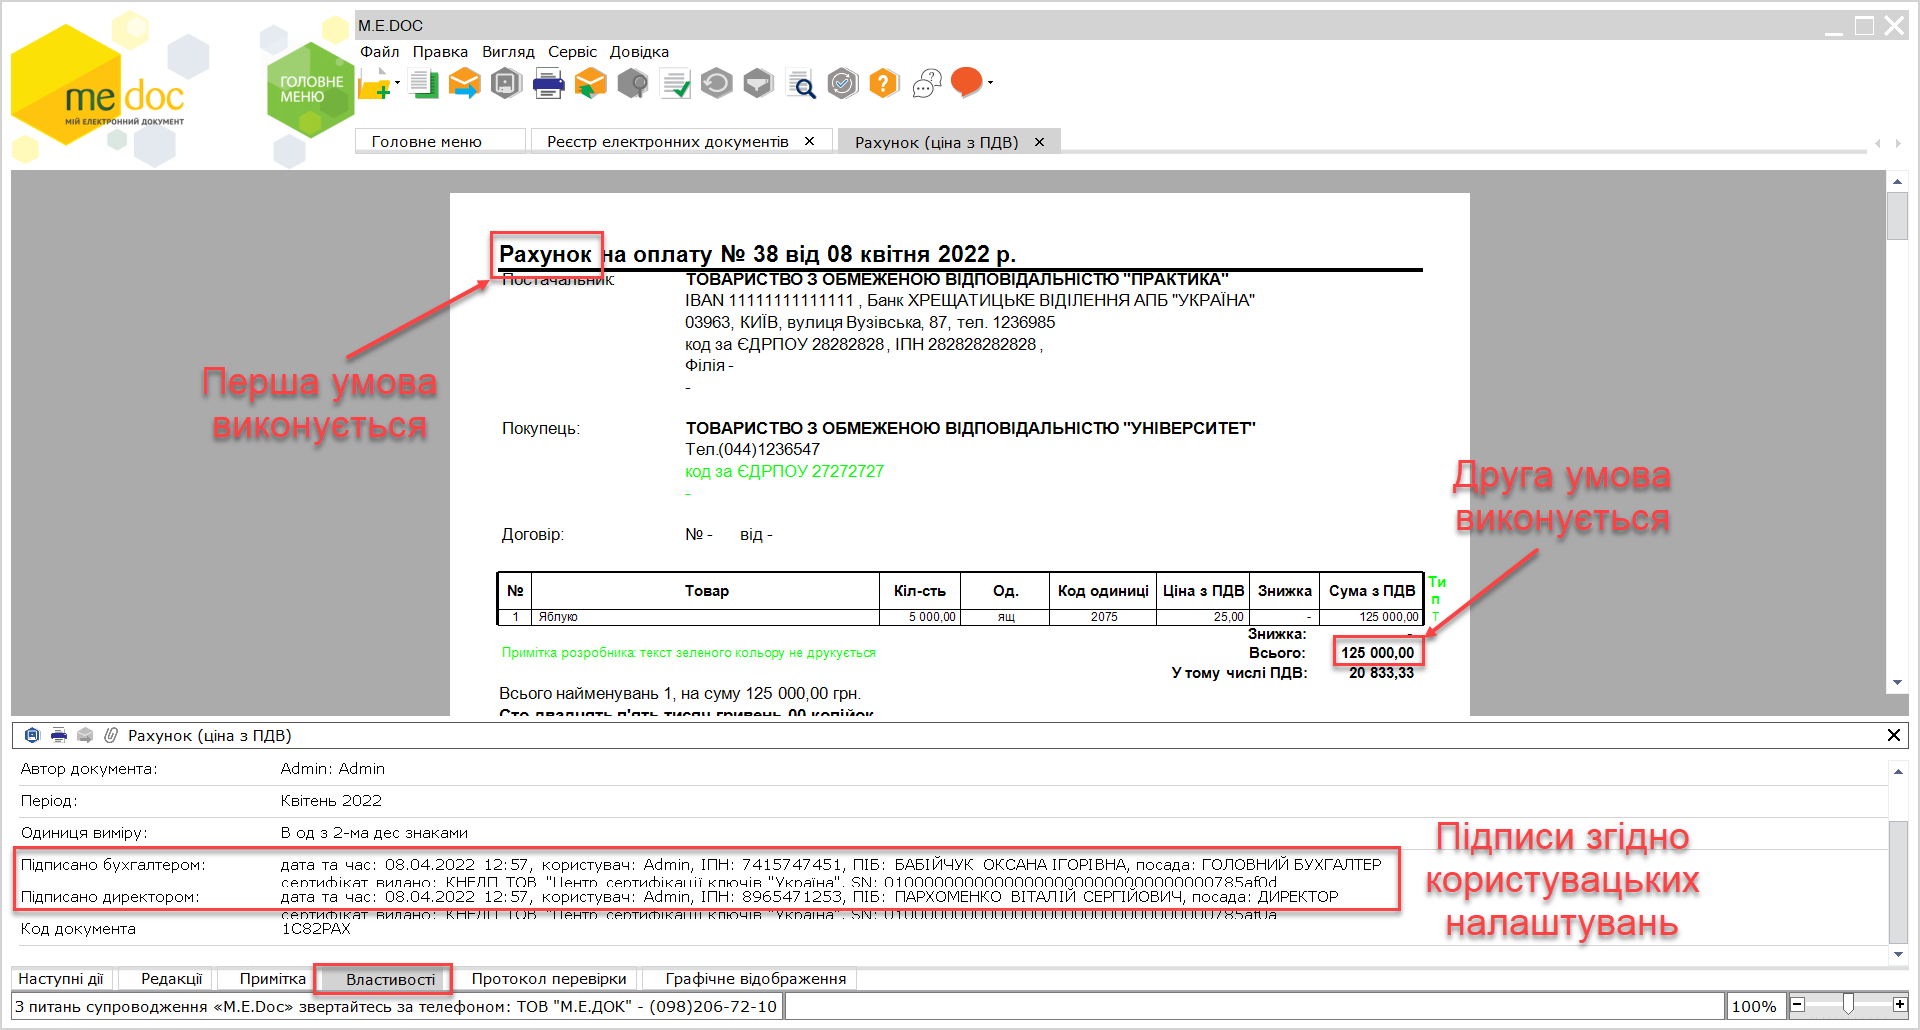Click the grey hexagon key signing icon
The height and width of the screenshot is (1030, 1920).
pos(633,84)
